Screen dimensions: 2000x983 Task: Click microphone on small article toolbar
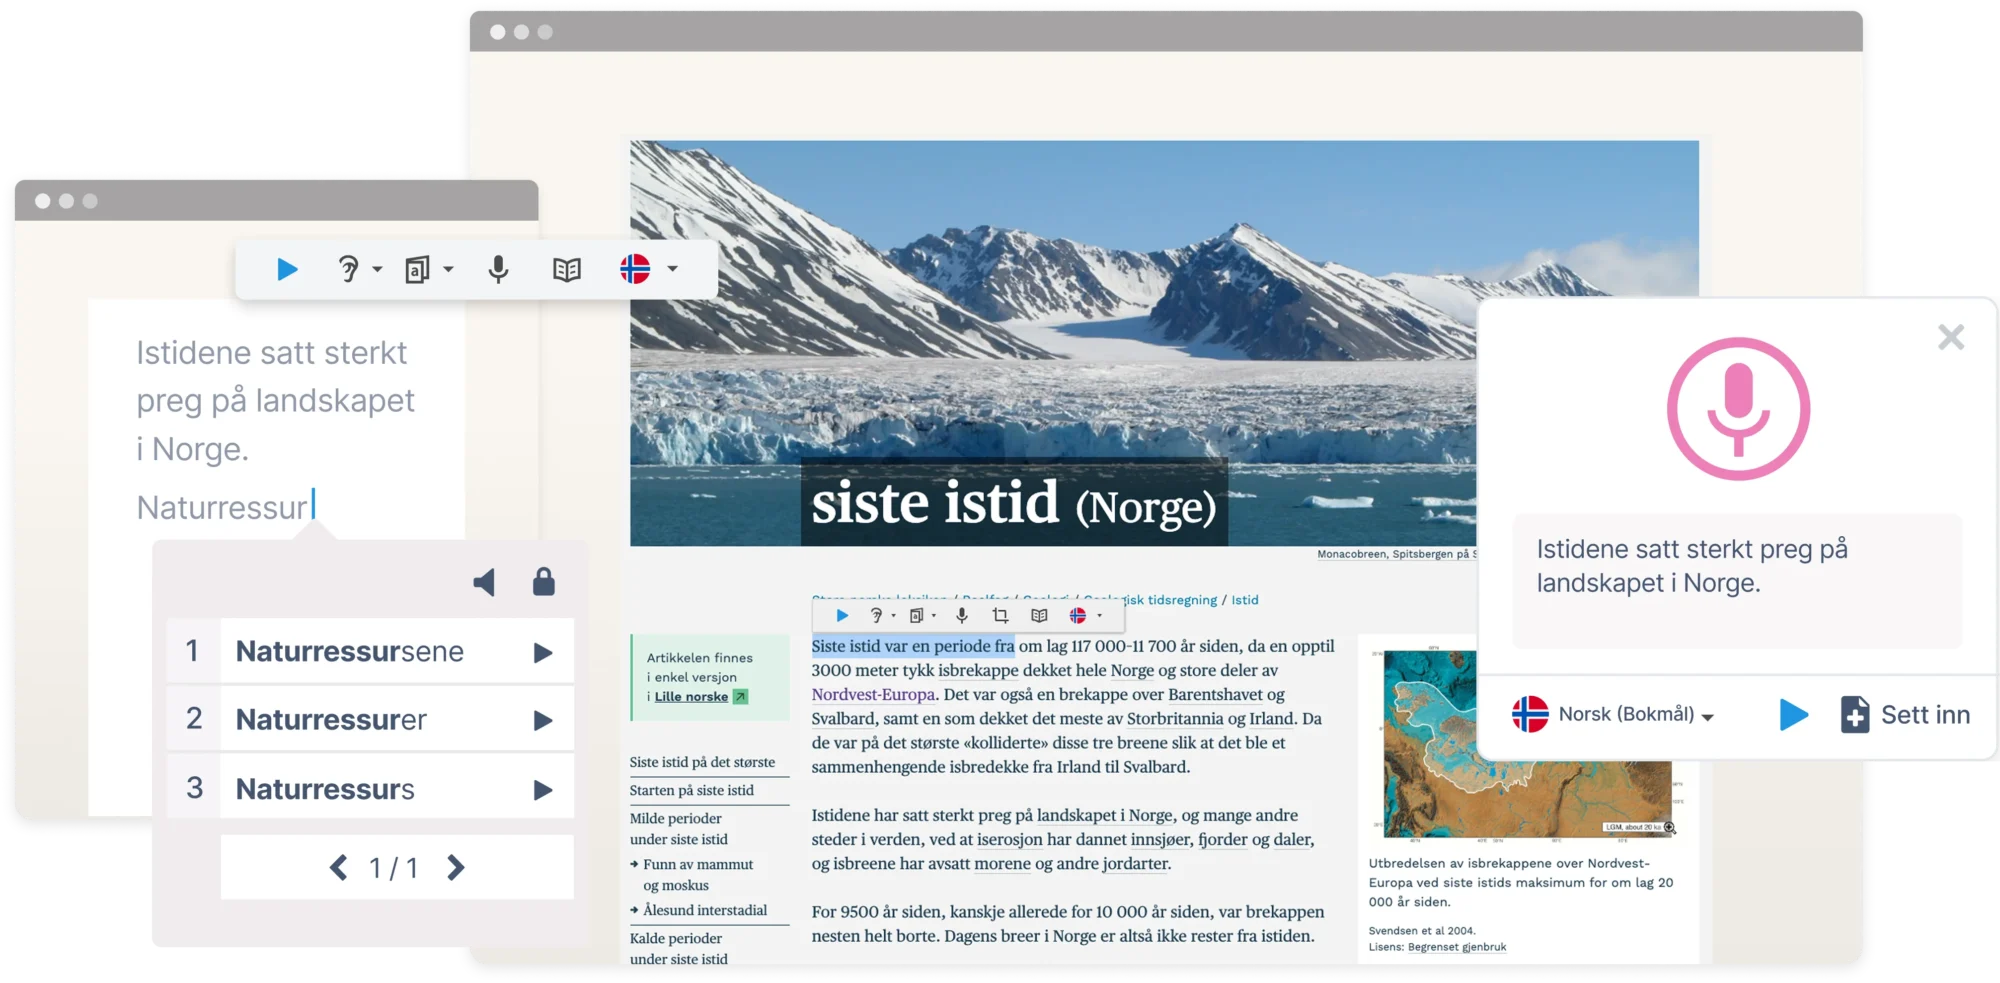coord(962,615)
